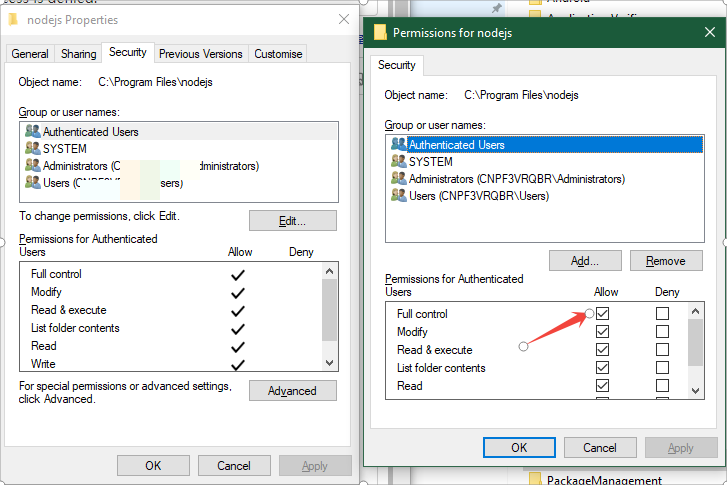
Task: Click Administrators group icon in Properties list
Action: [x=32, y=166]
